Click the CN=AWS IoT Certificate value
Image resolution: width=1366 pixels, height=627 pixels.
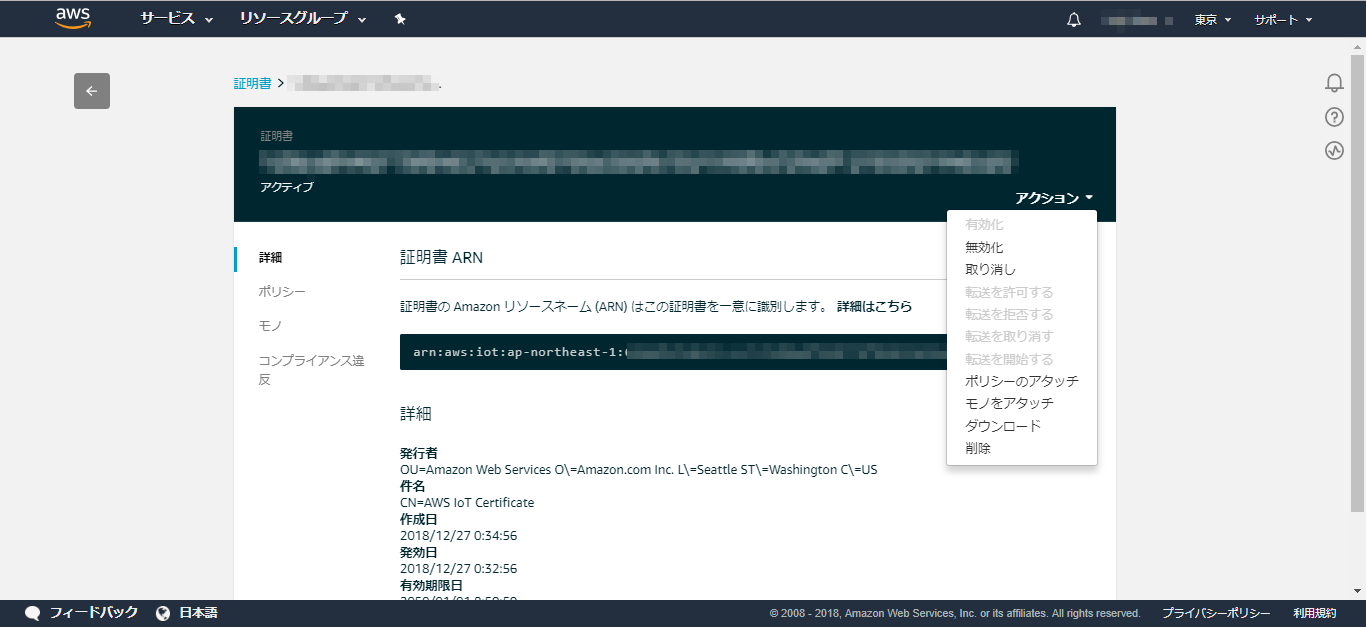point(467,502)
